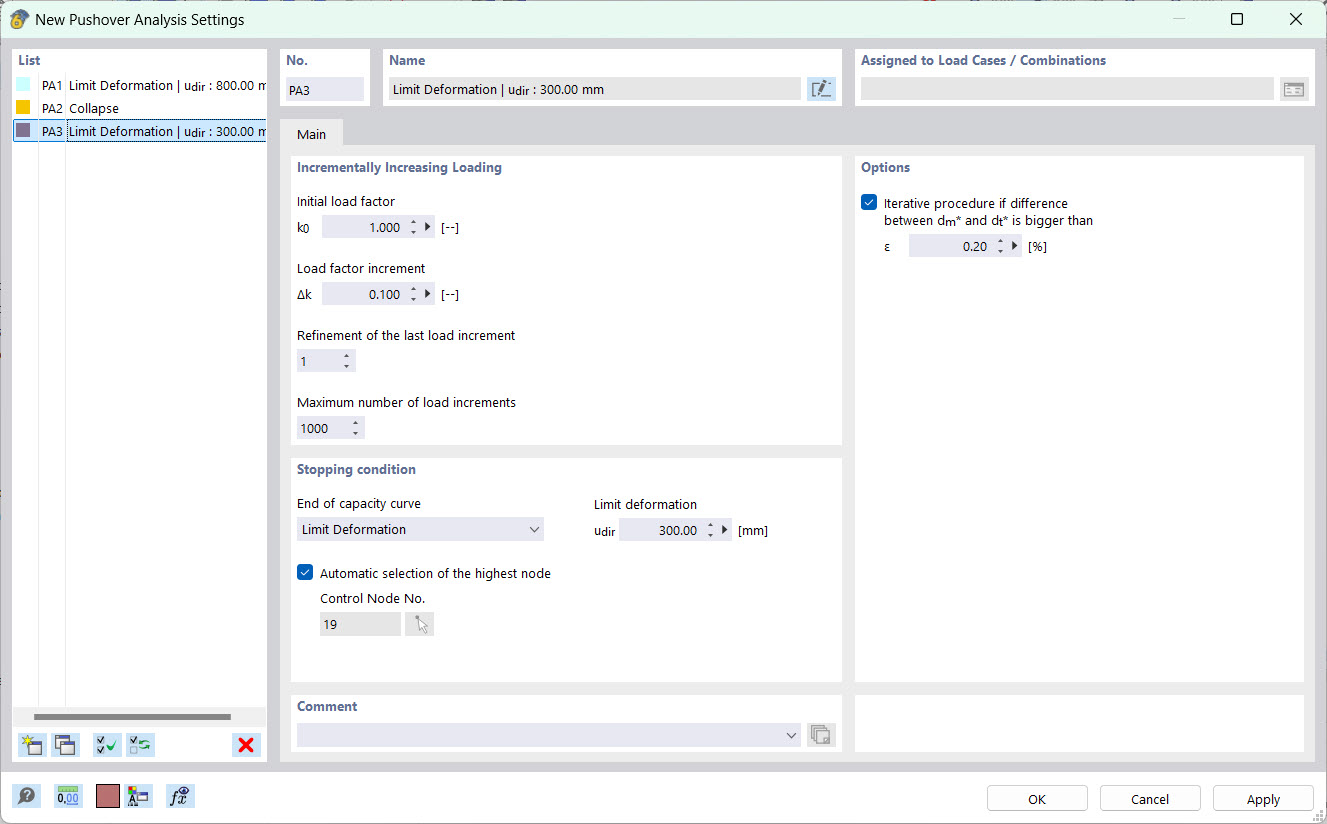Create a new pushover analysis entry

31,744
